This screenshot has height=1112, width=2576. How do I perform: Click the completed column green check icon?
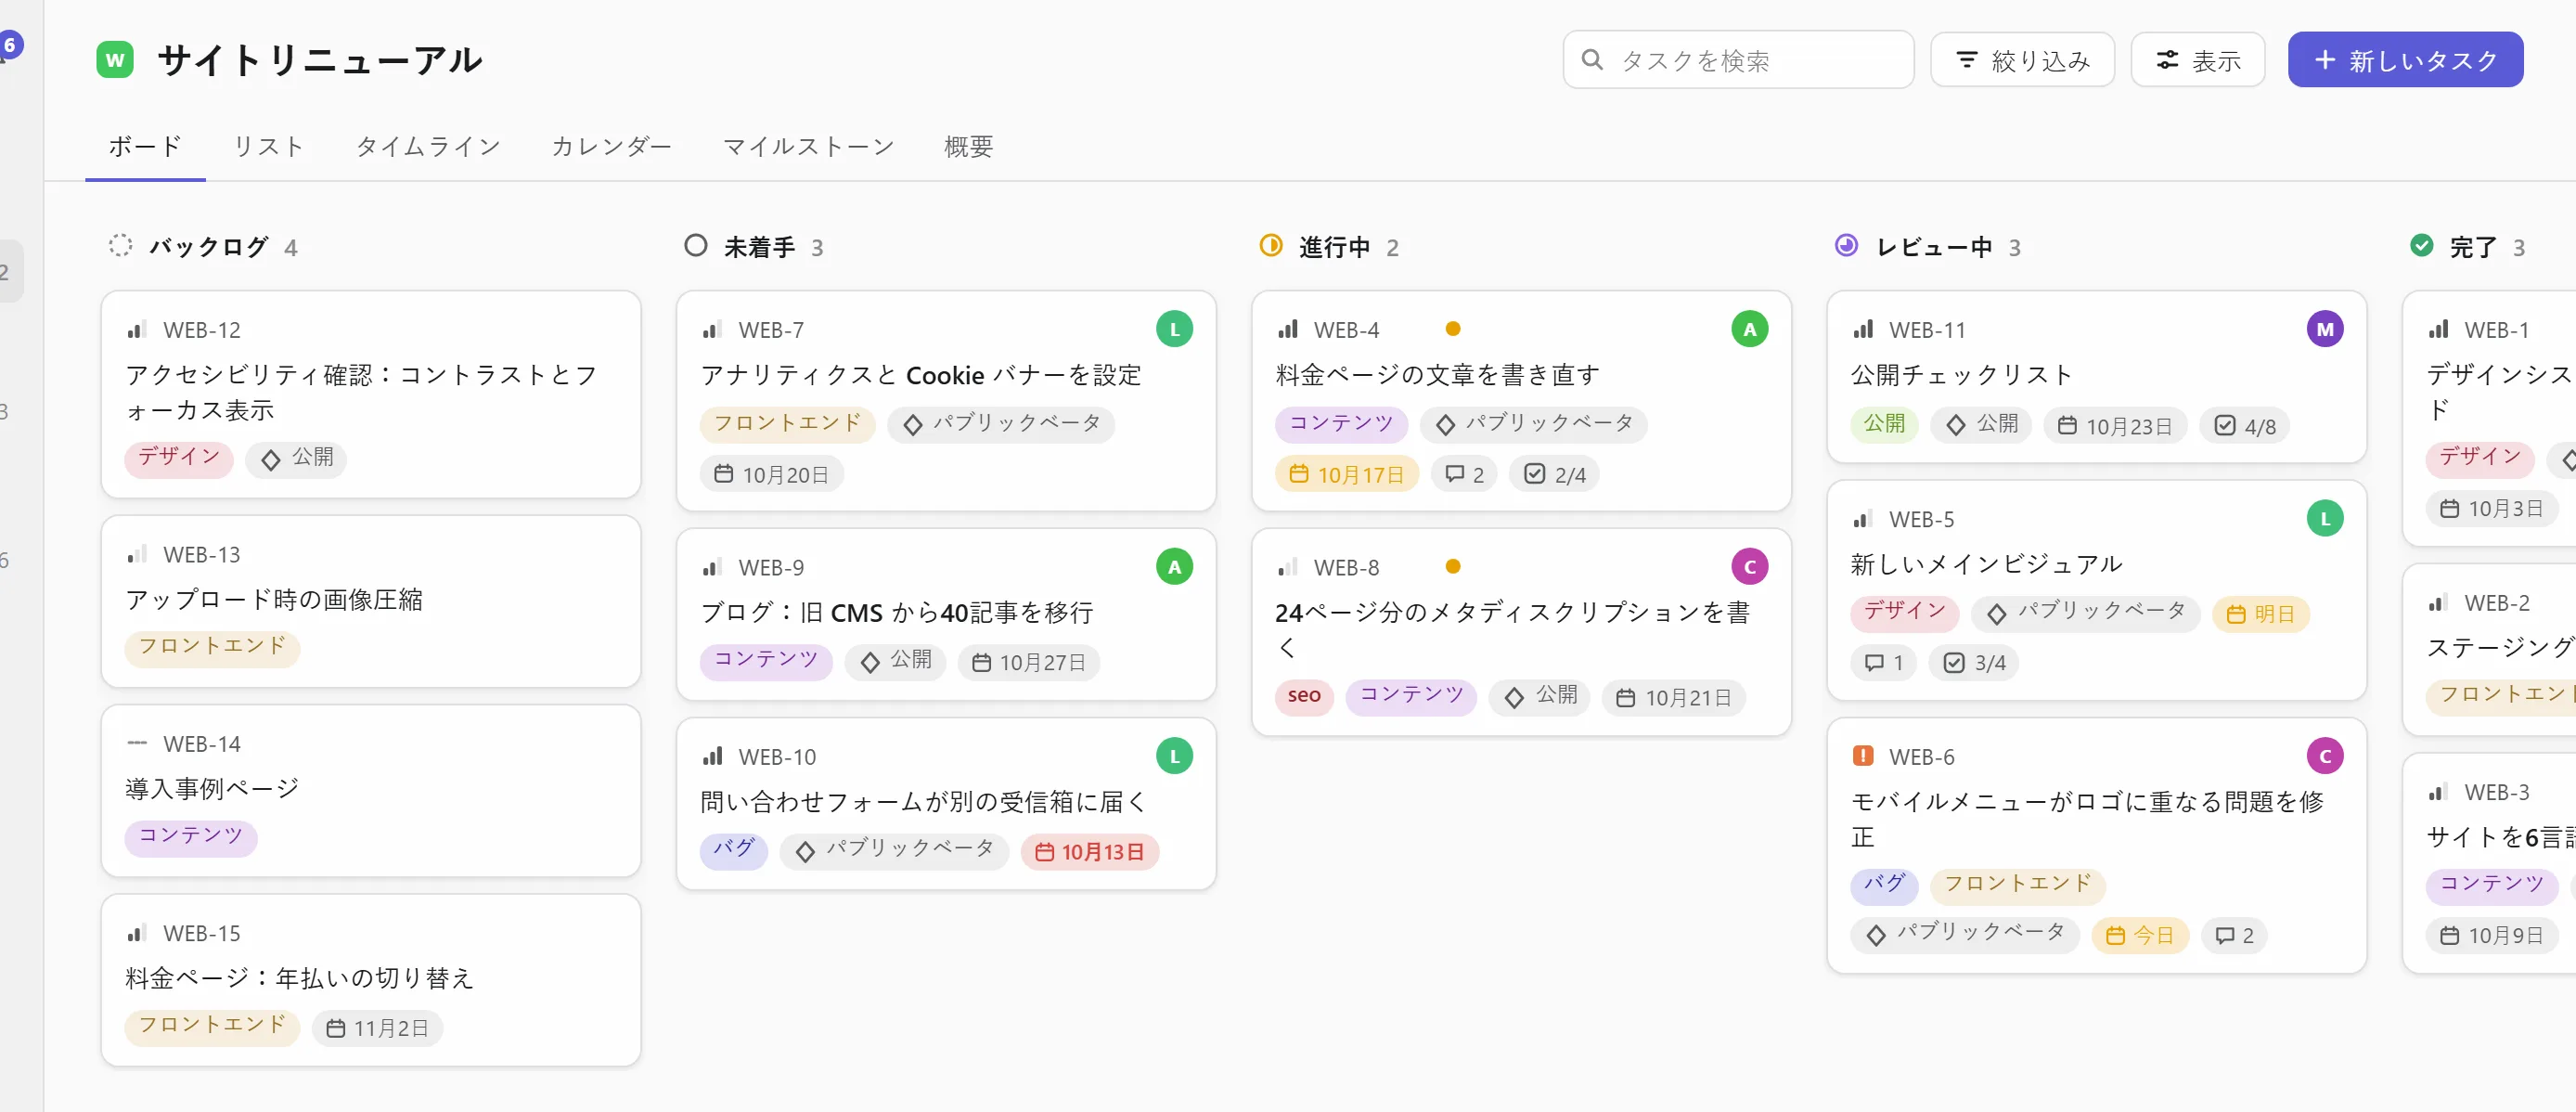(x=2421, y=246)
